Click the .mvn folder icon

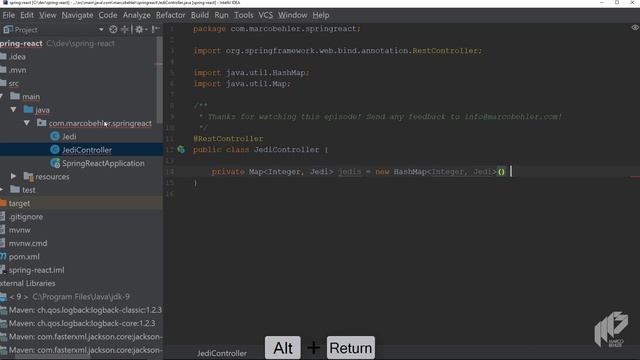[x=3, y=70]
